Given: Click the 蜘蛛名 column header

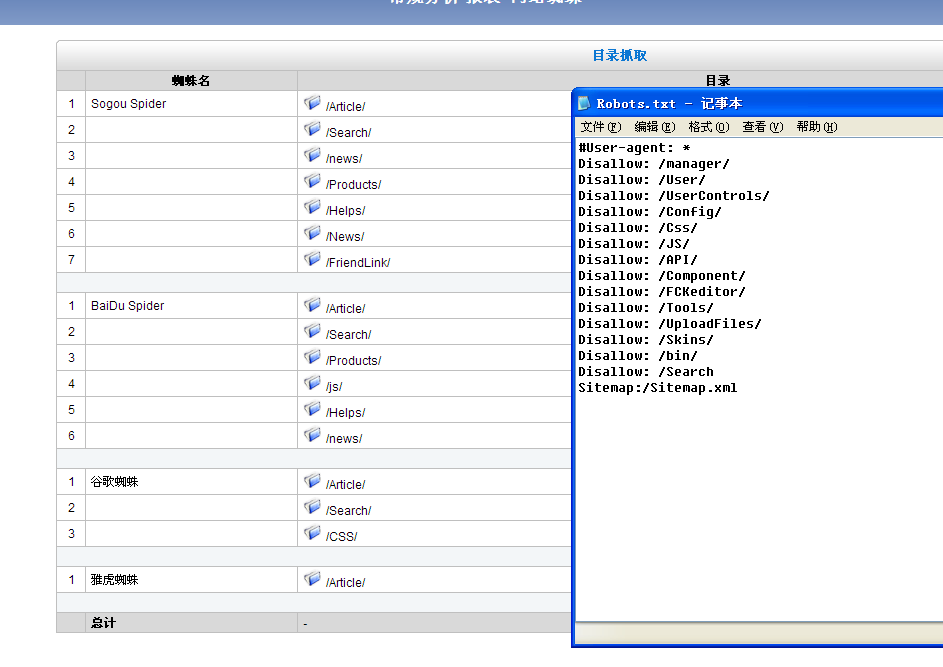Looking at the screenshot, I should tap(191, 81).
